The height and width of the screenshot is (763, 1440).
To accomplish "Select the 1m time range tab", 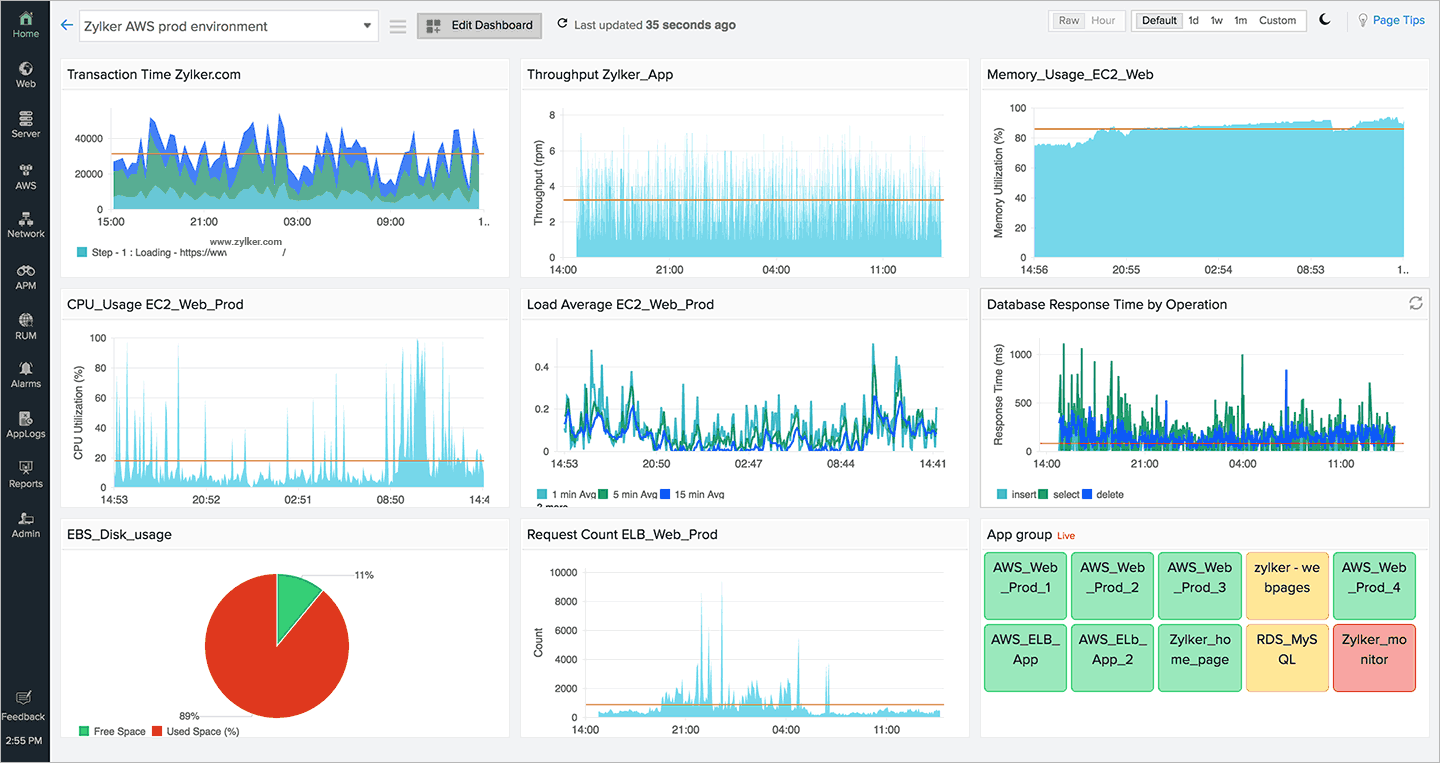I will (x=1240, y=19).
